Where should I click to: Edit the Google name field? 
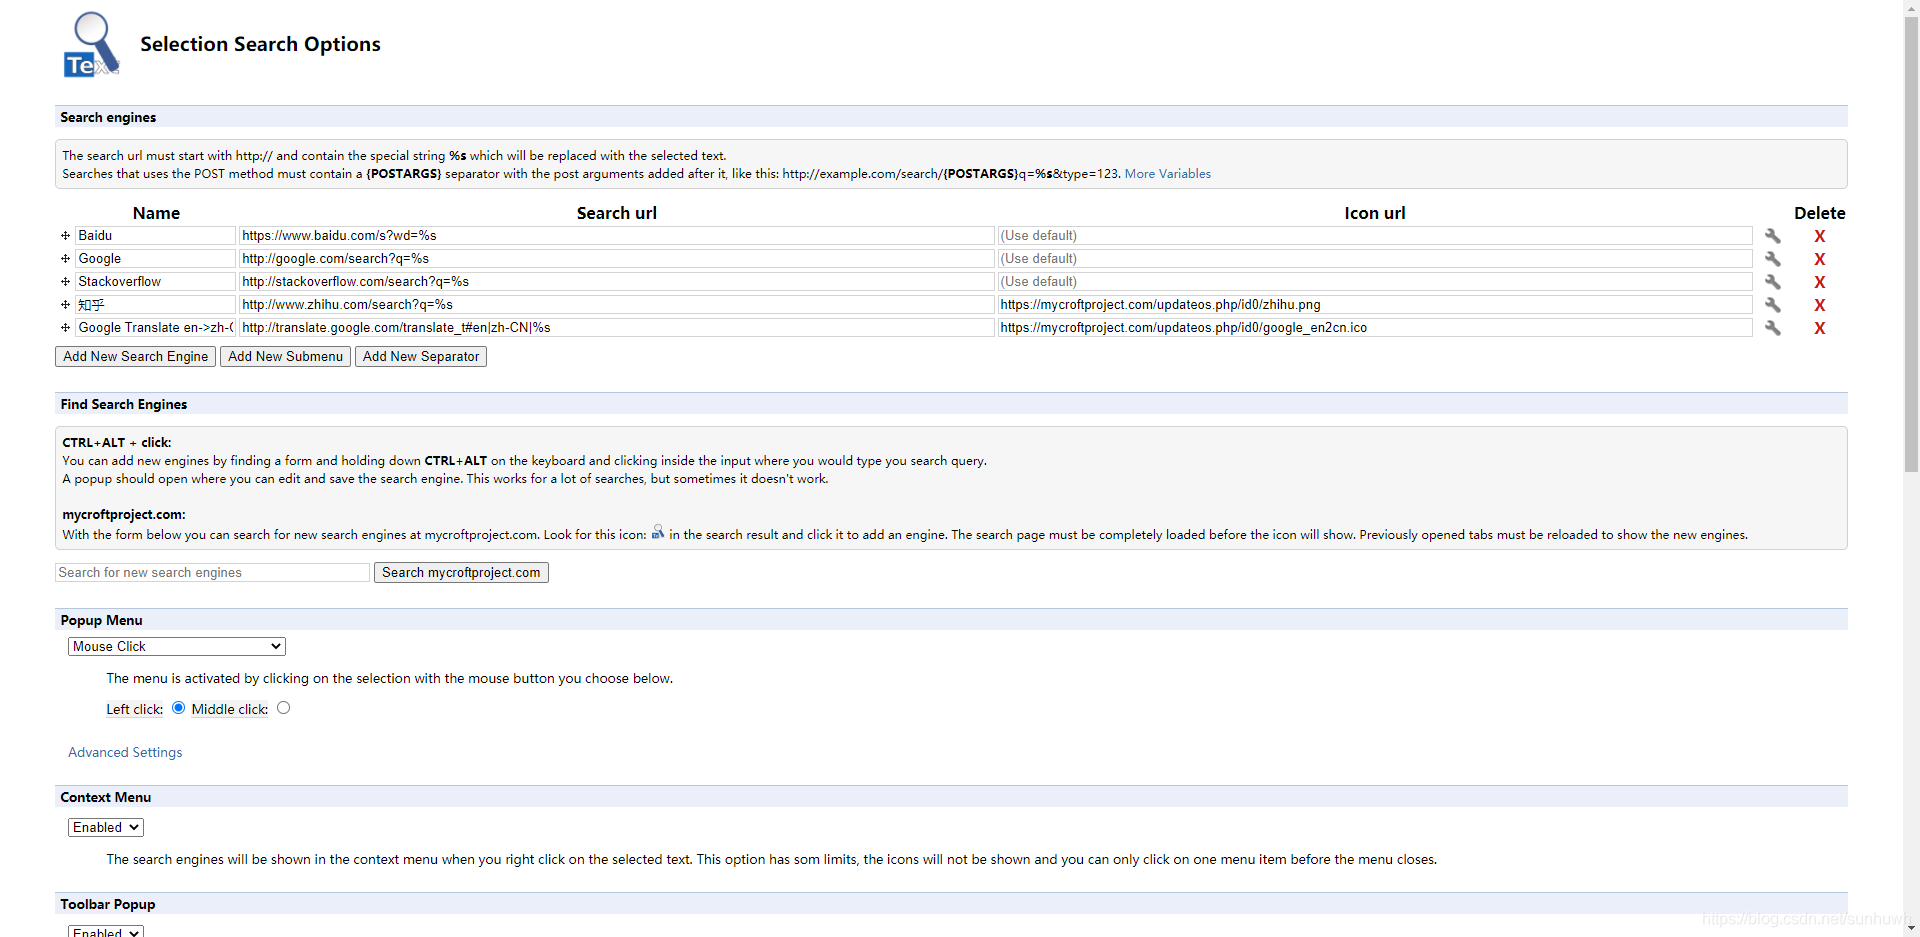pos(155,259)
